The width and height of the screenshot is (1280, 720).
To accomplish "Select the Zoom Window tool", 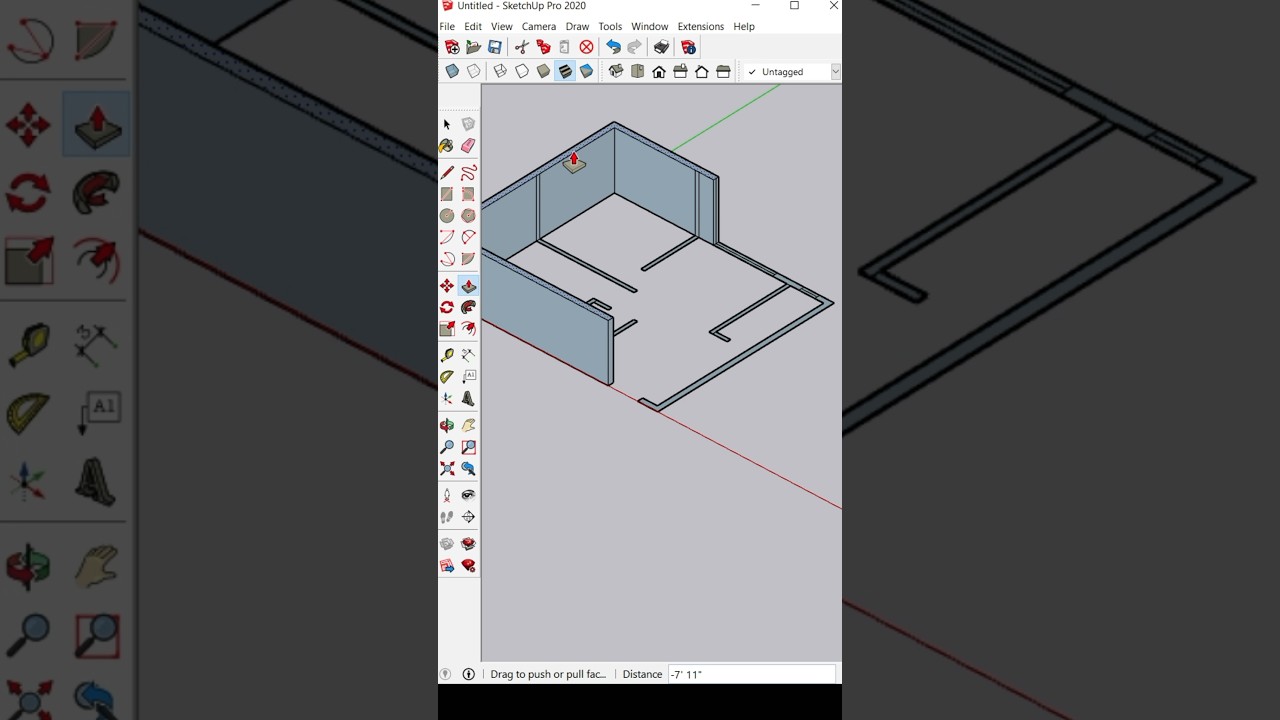I will point(468,447).
